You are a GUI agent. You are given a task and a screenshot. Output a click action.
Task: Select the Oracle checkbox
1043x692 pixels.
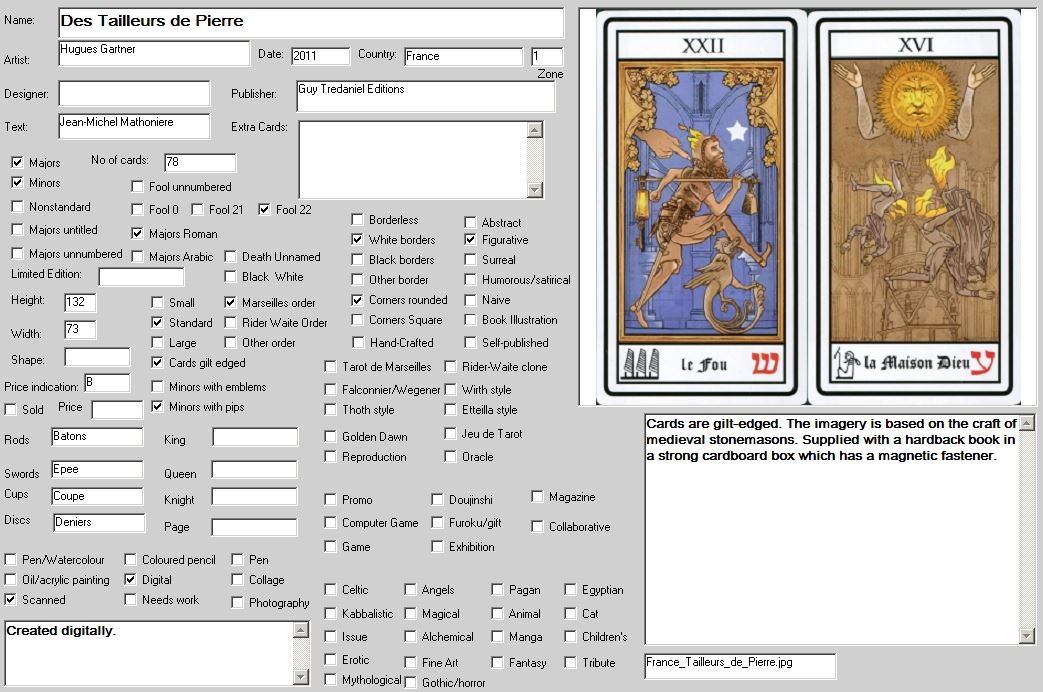click(451, 457)
